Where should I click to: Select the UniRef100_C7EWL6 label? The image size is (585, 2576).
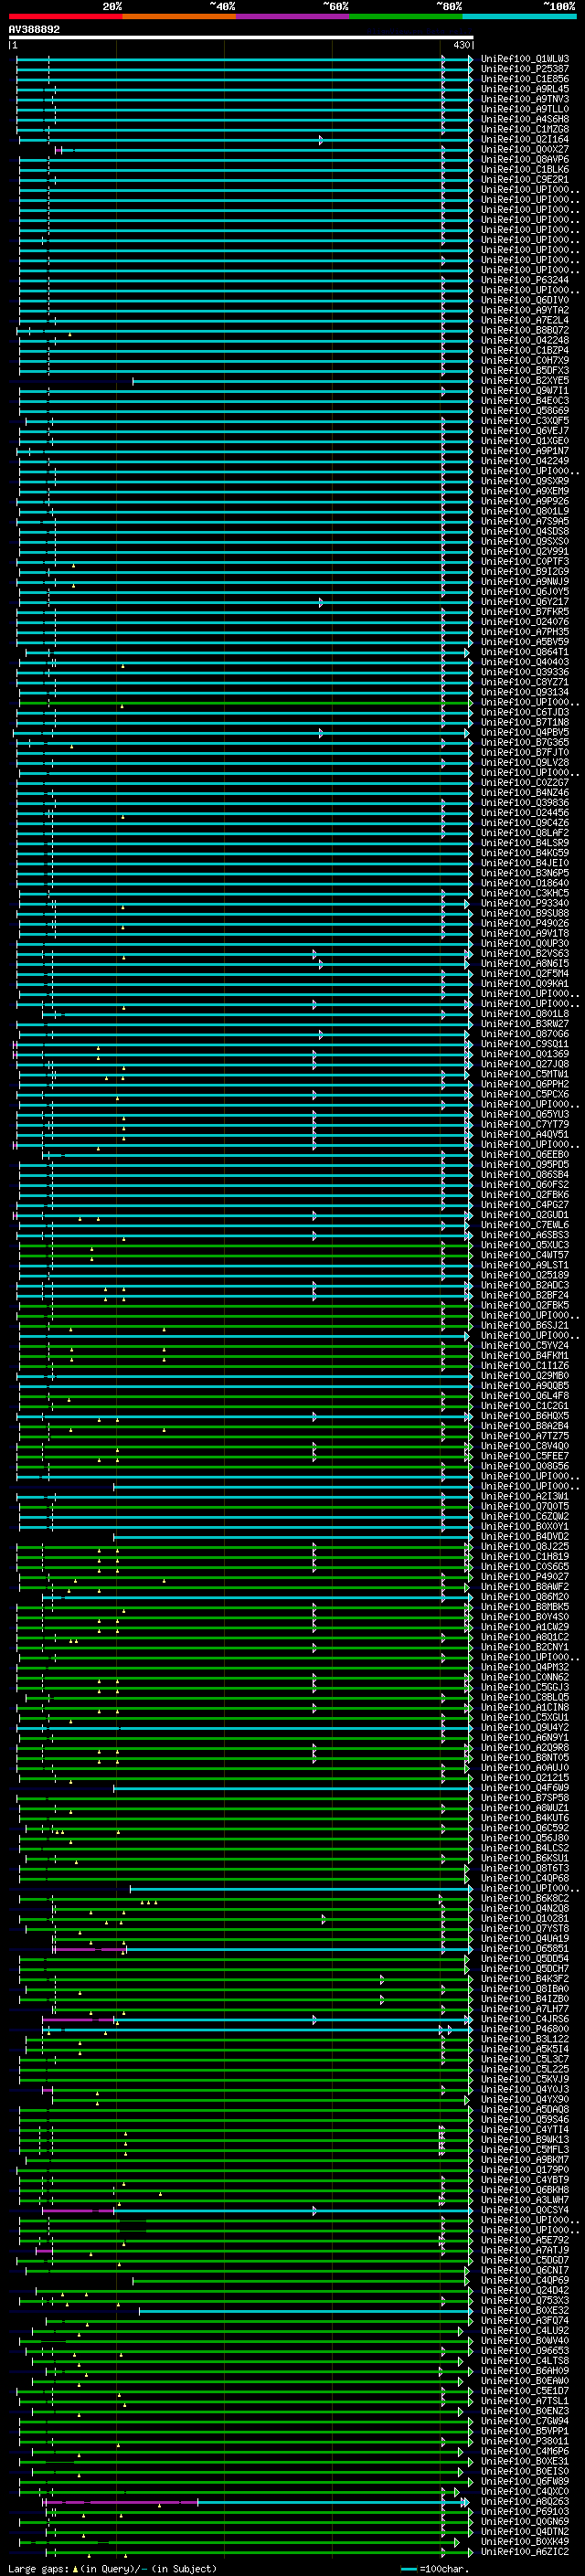coord(524,1225)
